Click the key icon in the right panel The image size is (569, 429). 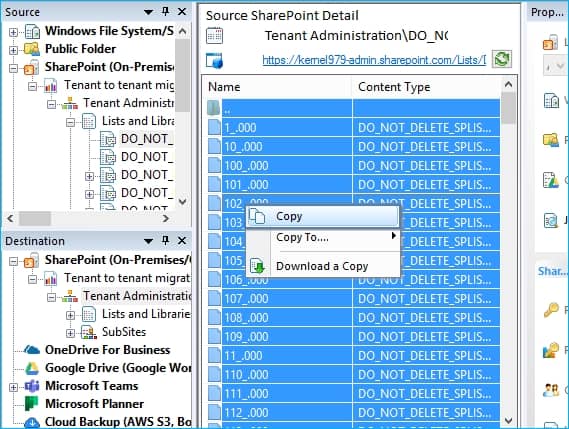(551, 310)
